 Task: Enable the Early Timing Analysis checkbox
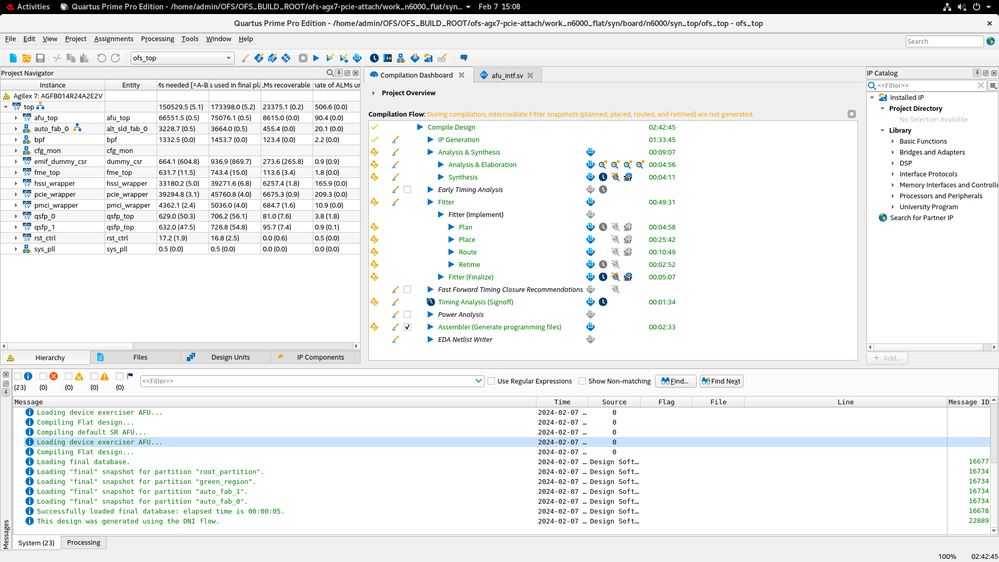coord(407,190)
